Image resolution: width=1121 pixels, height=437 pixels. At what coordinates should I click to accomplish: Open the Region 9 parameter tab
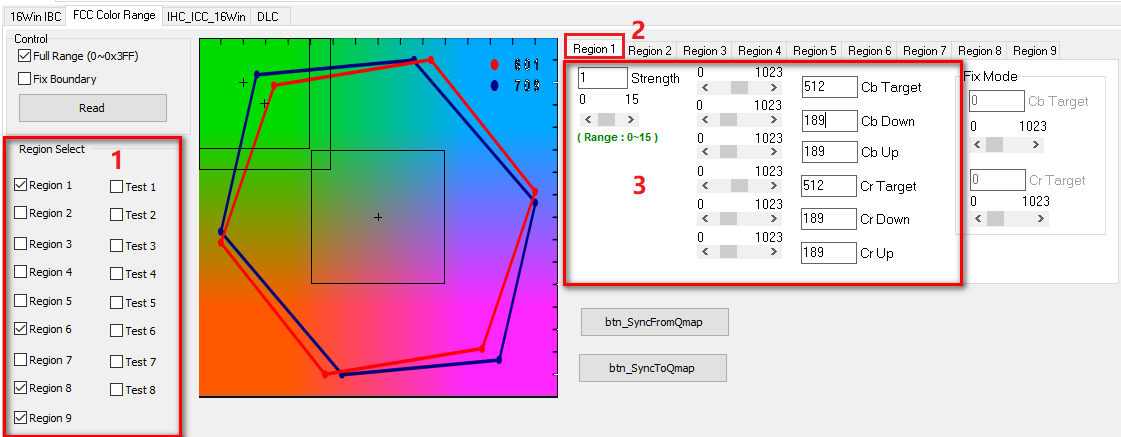tap(1034, 51)
